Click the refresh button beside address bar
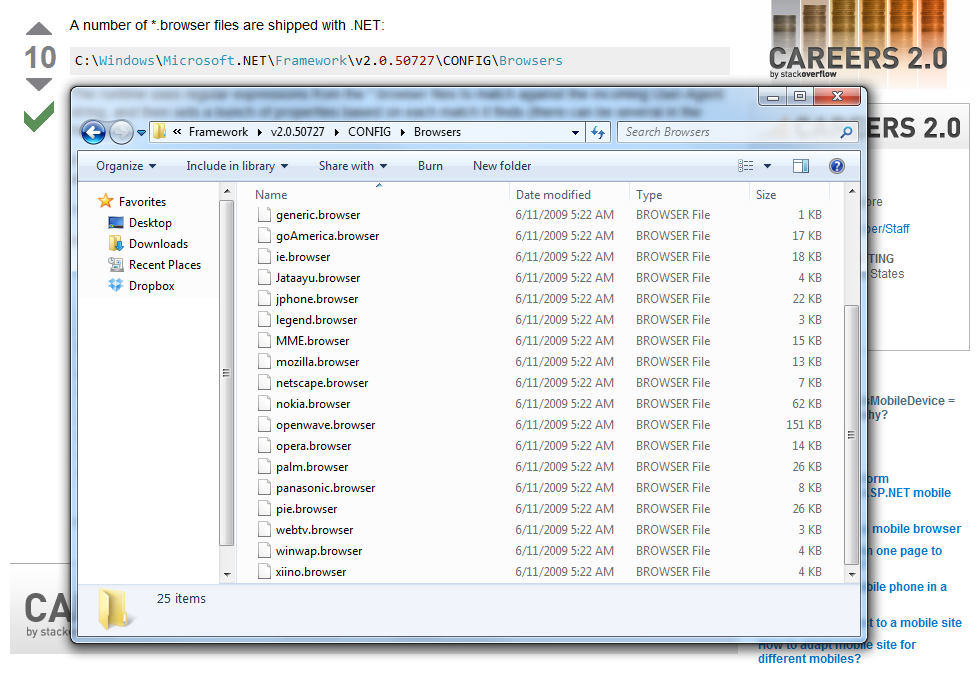 tap(598, 132)
